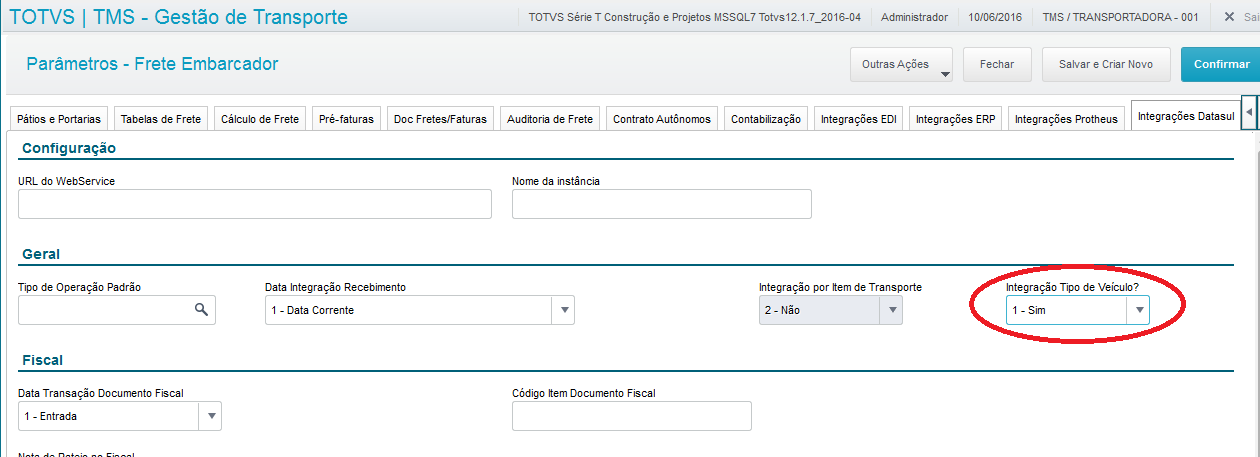Confirm the parameters with Confirmar
The height and width of the screenshot is (457, 1260).
coord(1221,64)
